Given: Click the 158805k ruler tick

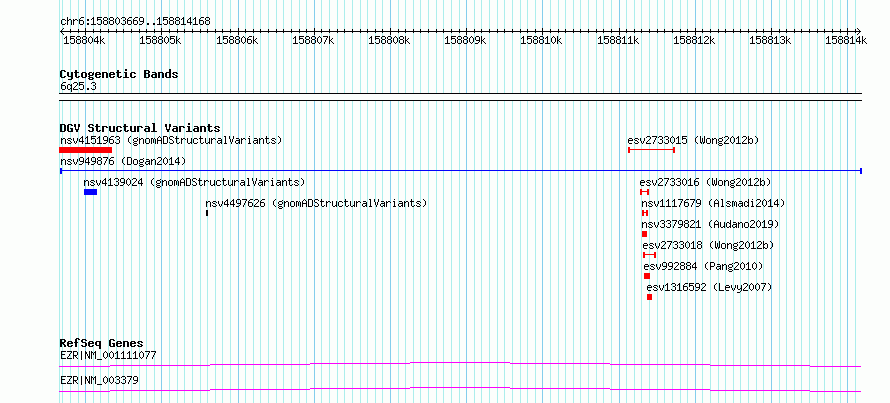Looking at the screenshot, I should (x=160, y=40).
